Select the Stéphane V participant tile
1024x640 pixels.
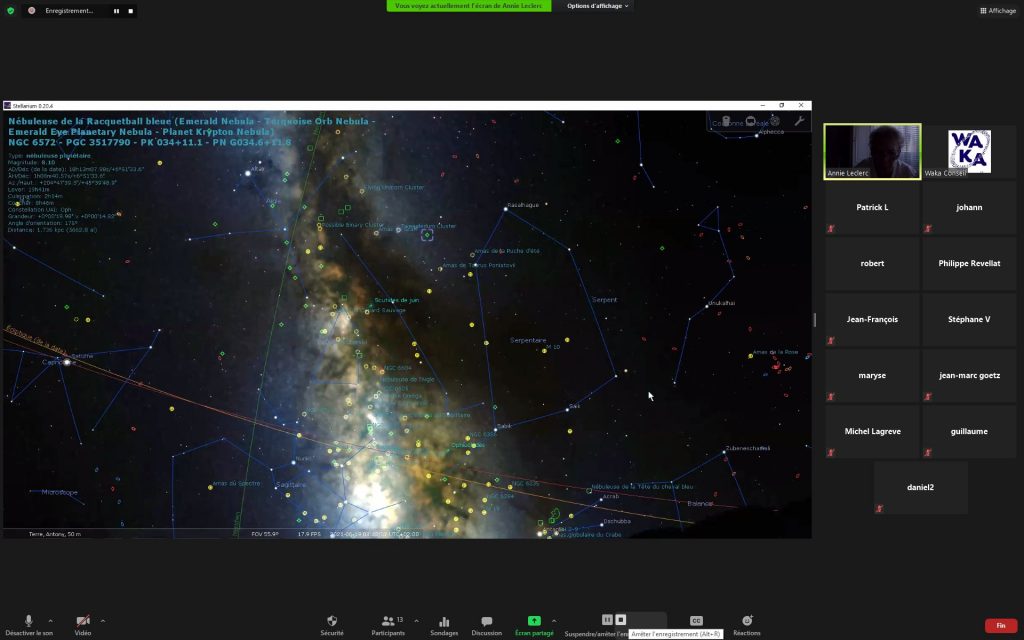point(969,319)
